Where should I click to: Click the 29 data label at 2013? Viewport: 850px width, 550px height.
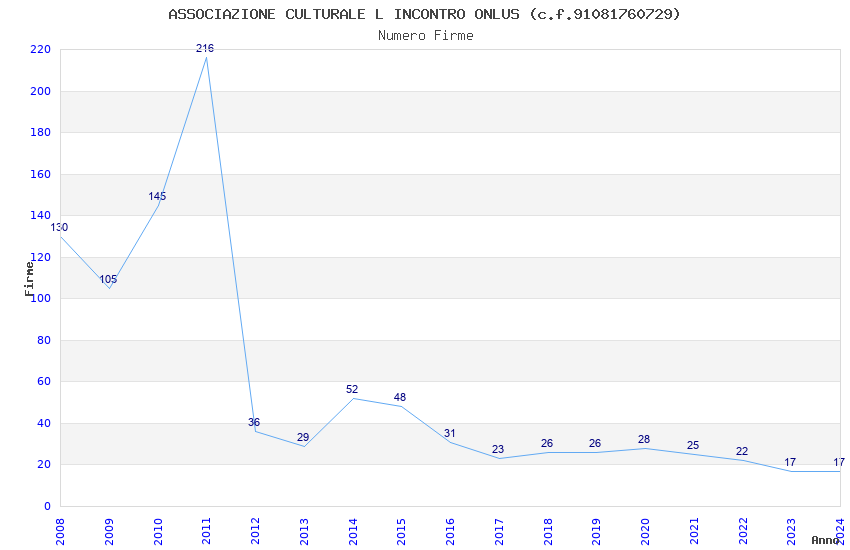pos(303,437)
